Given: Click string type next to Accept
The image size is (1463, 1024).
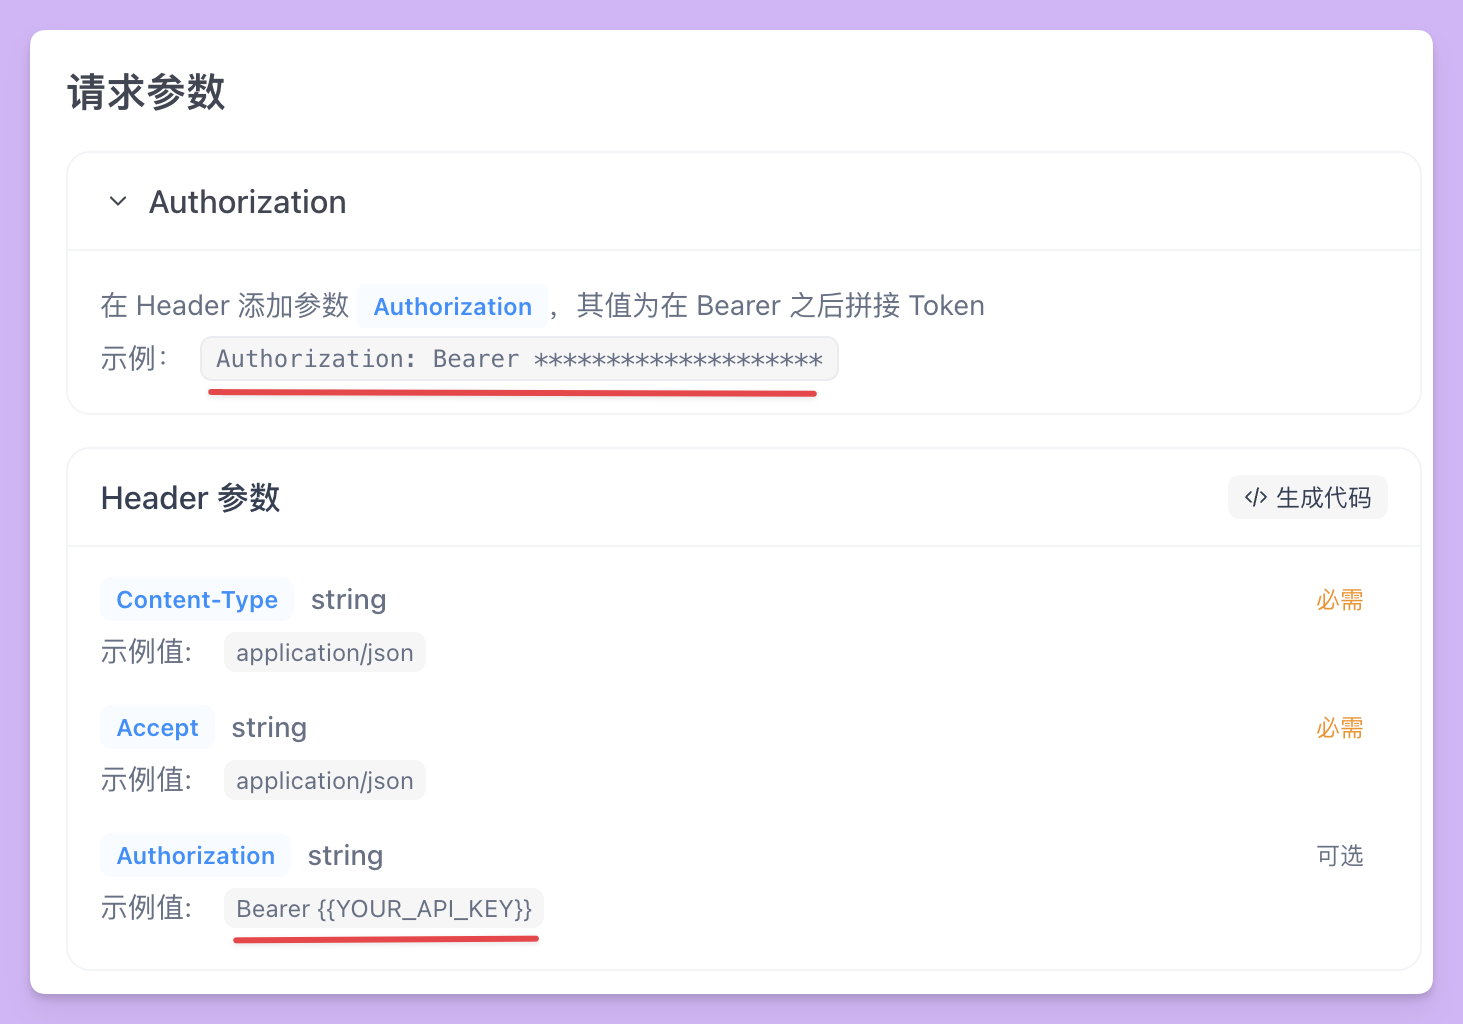Looking at the screenshot, I should [269, 728].
